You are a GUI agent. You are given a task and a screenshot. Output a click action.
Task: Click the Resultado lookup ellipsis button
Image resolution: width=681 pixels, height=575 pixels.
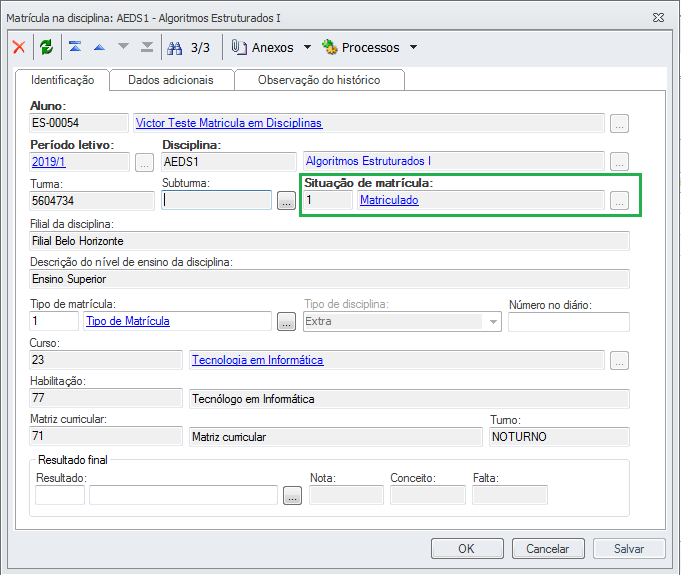point(292,496)
